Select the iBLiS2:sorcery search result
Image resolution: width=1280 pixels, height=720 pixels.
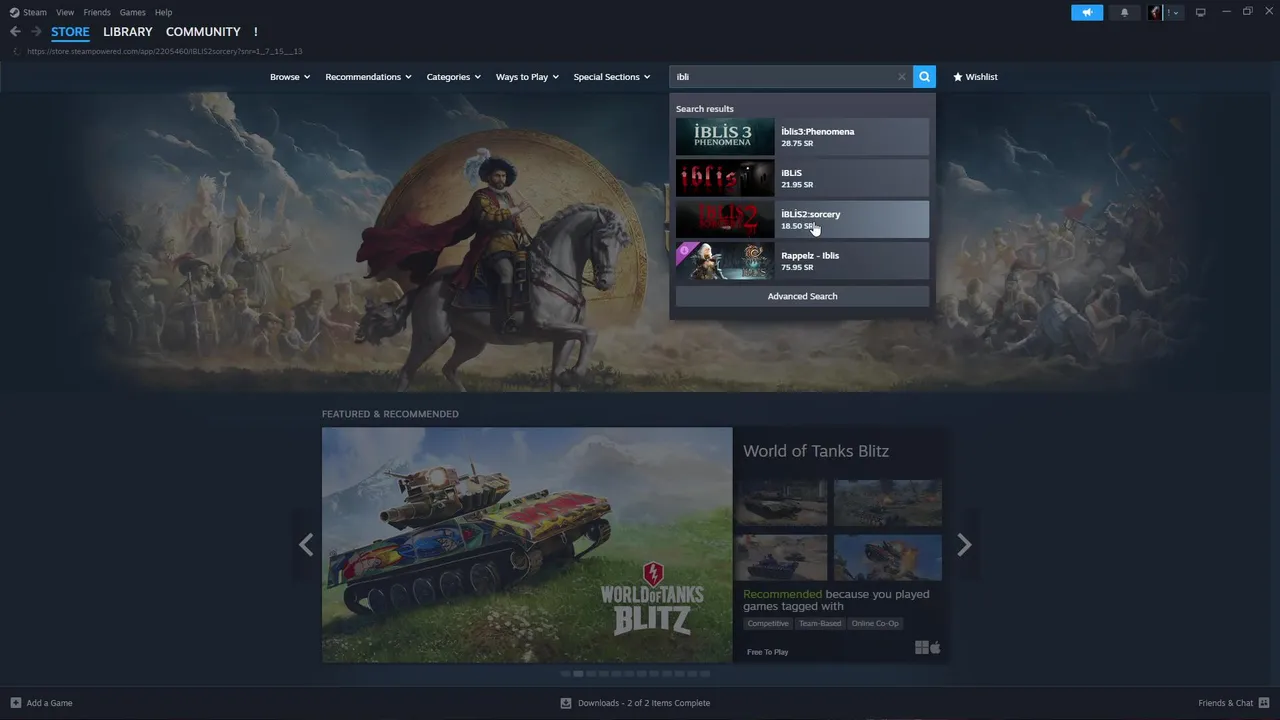[802, 220]
